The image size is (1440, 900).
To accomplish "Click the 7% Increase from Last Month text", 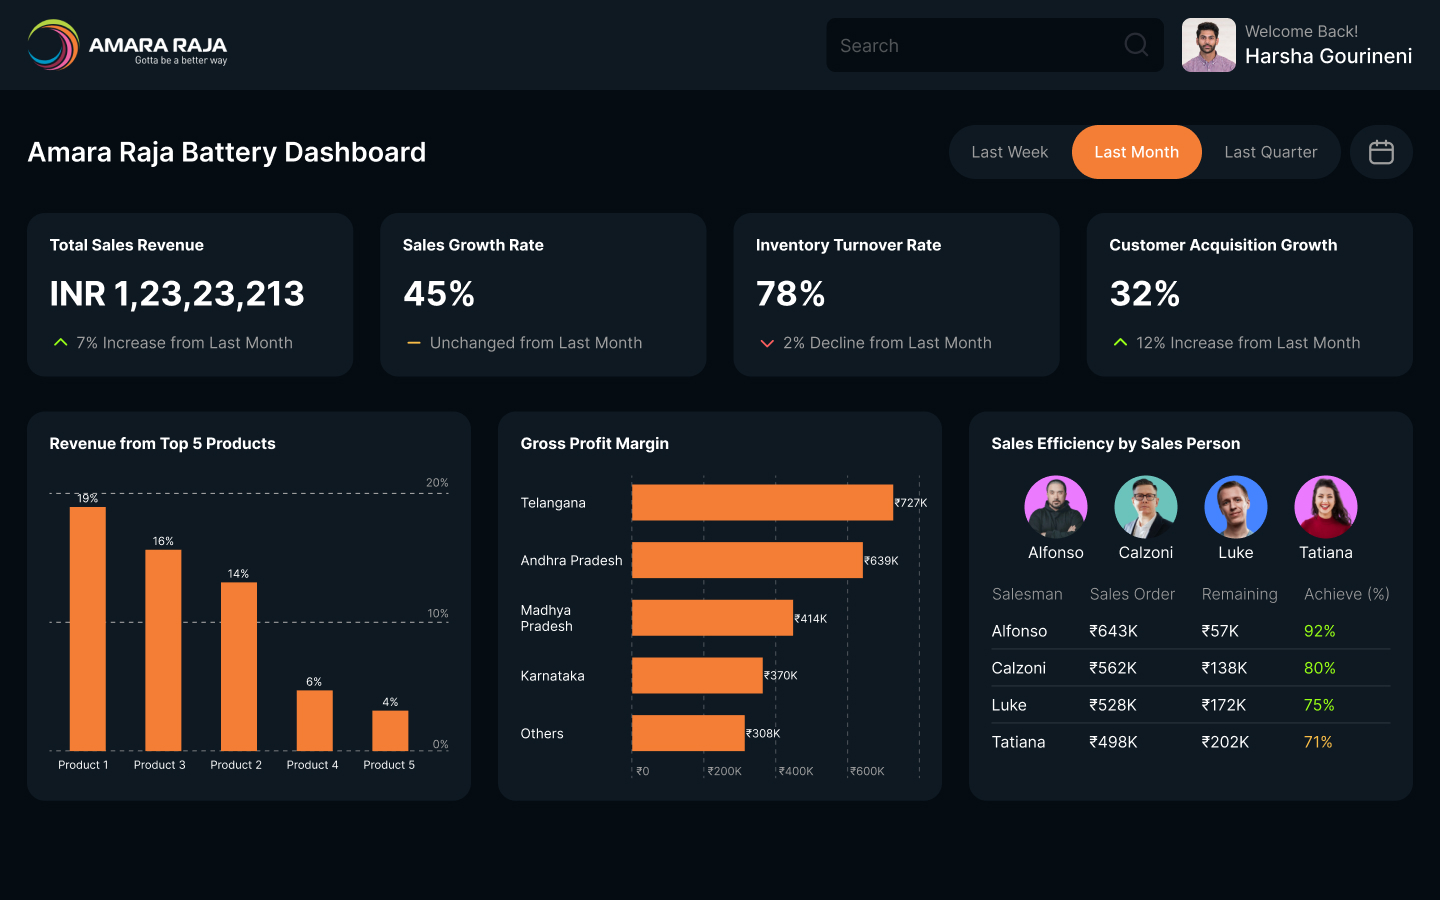I will click(185, 343).
